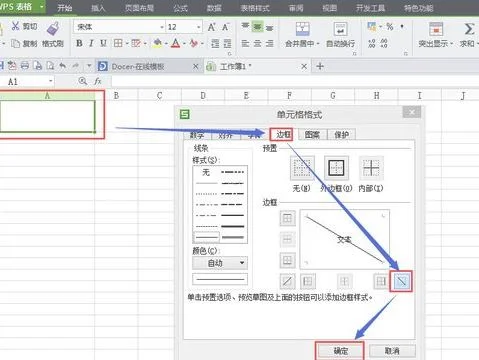Select top vertical align icon
Screen dimensions: 479x360
245,26
